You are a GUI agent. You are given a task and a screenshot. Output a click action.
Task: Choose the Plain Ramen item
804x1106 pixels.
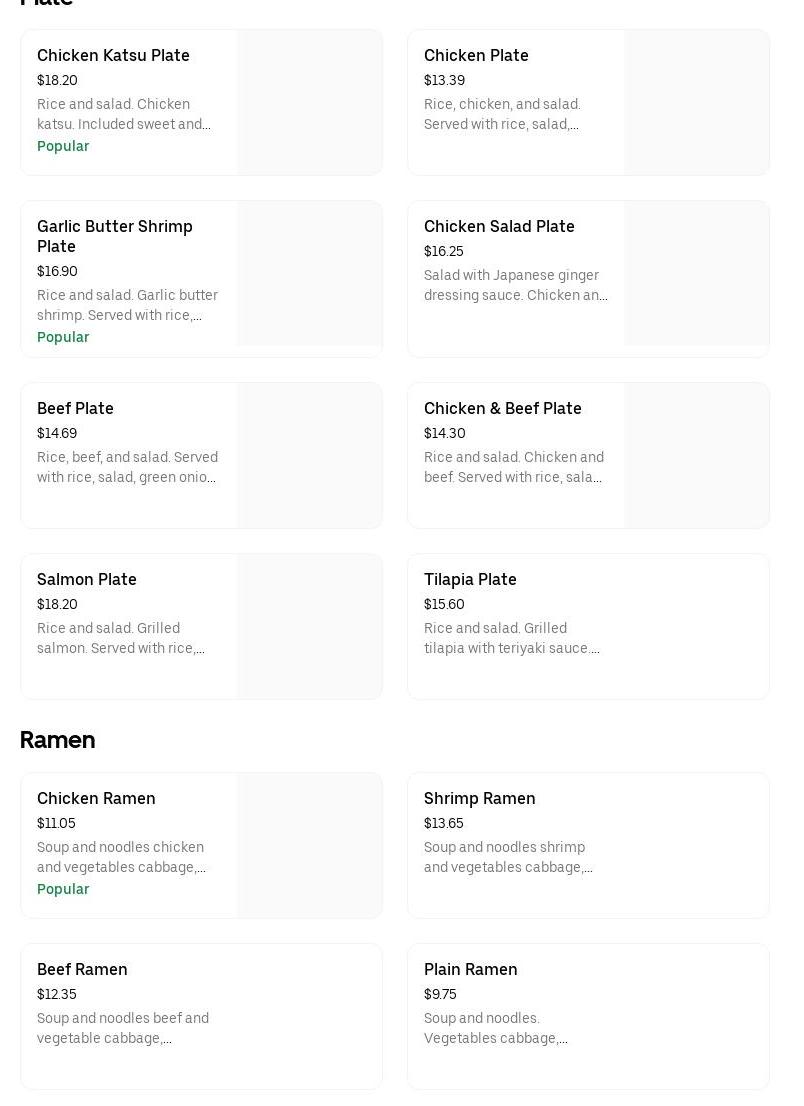coord(470,970)
